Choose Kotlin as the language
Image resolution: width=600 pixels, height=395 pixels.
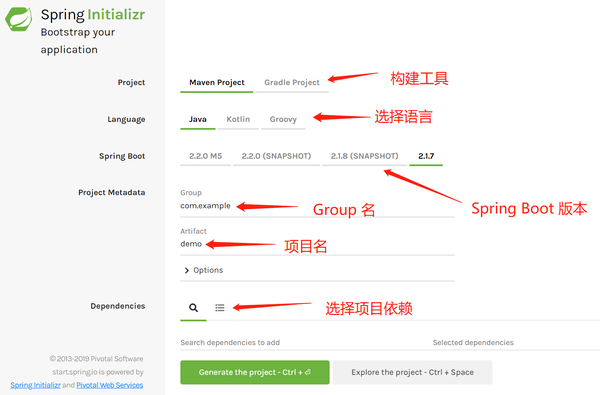(238, 119)
